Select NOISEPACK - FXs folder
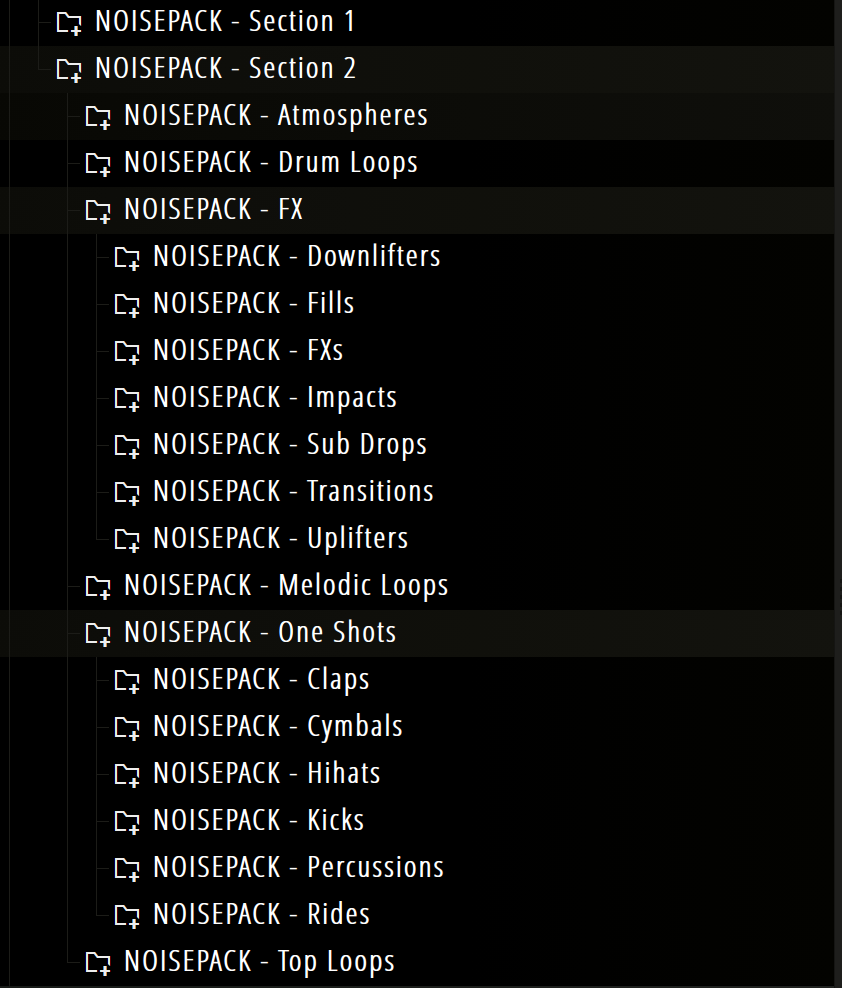842x988 pixels. coord(248,350)
